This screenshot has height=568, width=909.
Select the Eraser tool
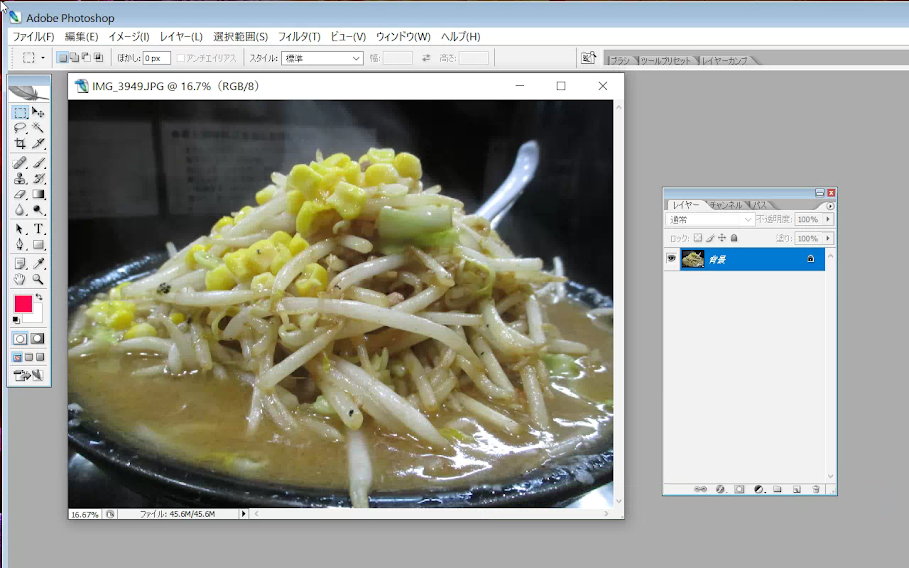pos(20,194)
